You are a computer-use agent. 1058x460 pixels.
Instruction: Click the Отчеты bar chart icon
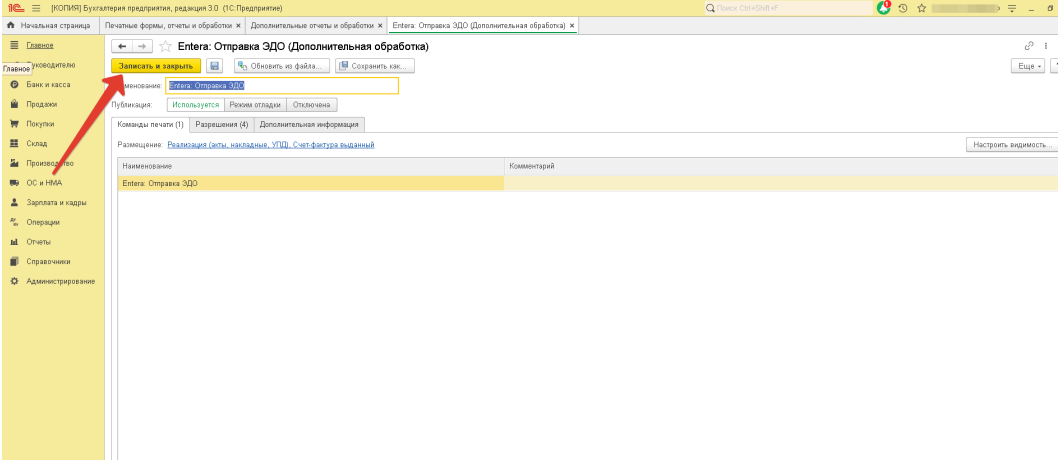pyautogui.click(x=13, y=241)
